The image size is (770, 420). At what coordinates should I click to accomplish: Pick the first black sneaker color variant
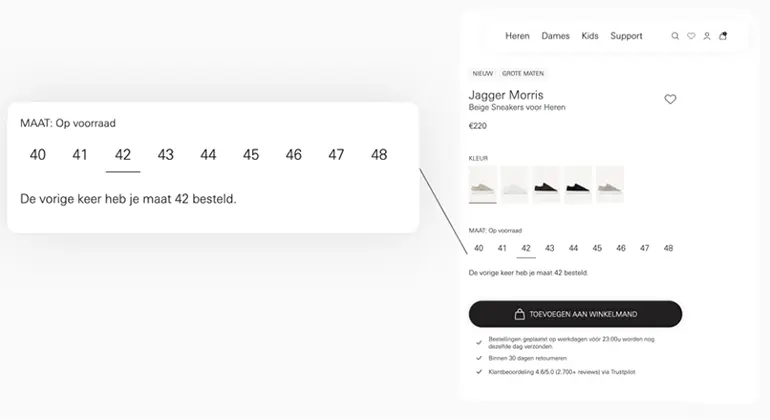[x=546, y=185]
